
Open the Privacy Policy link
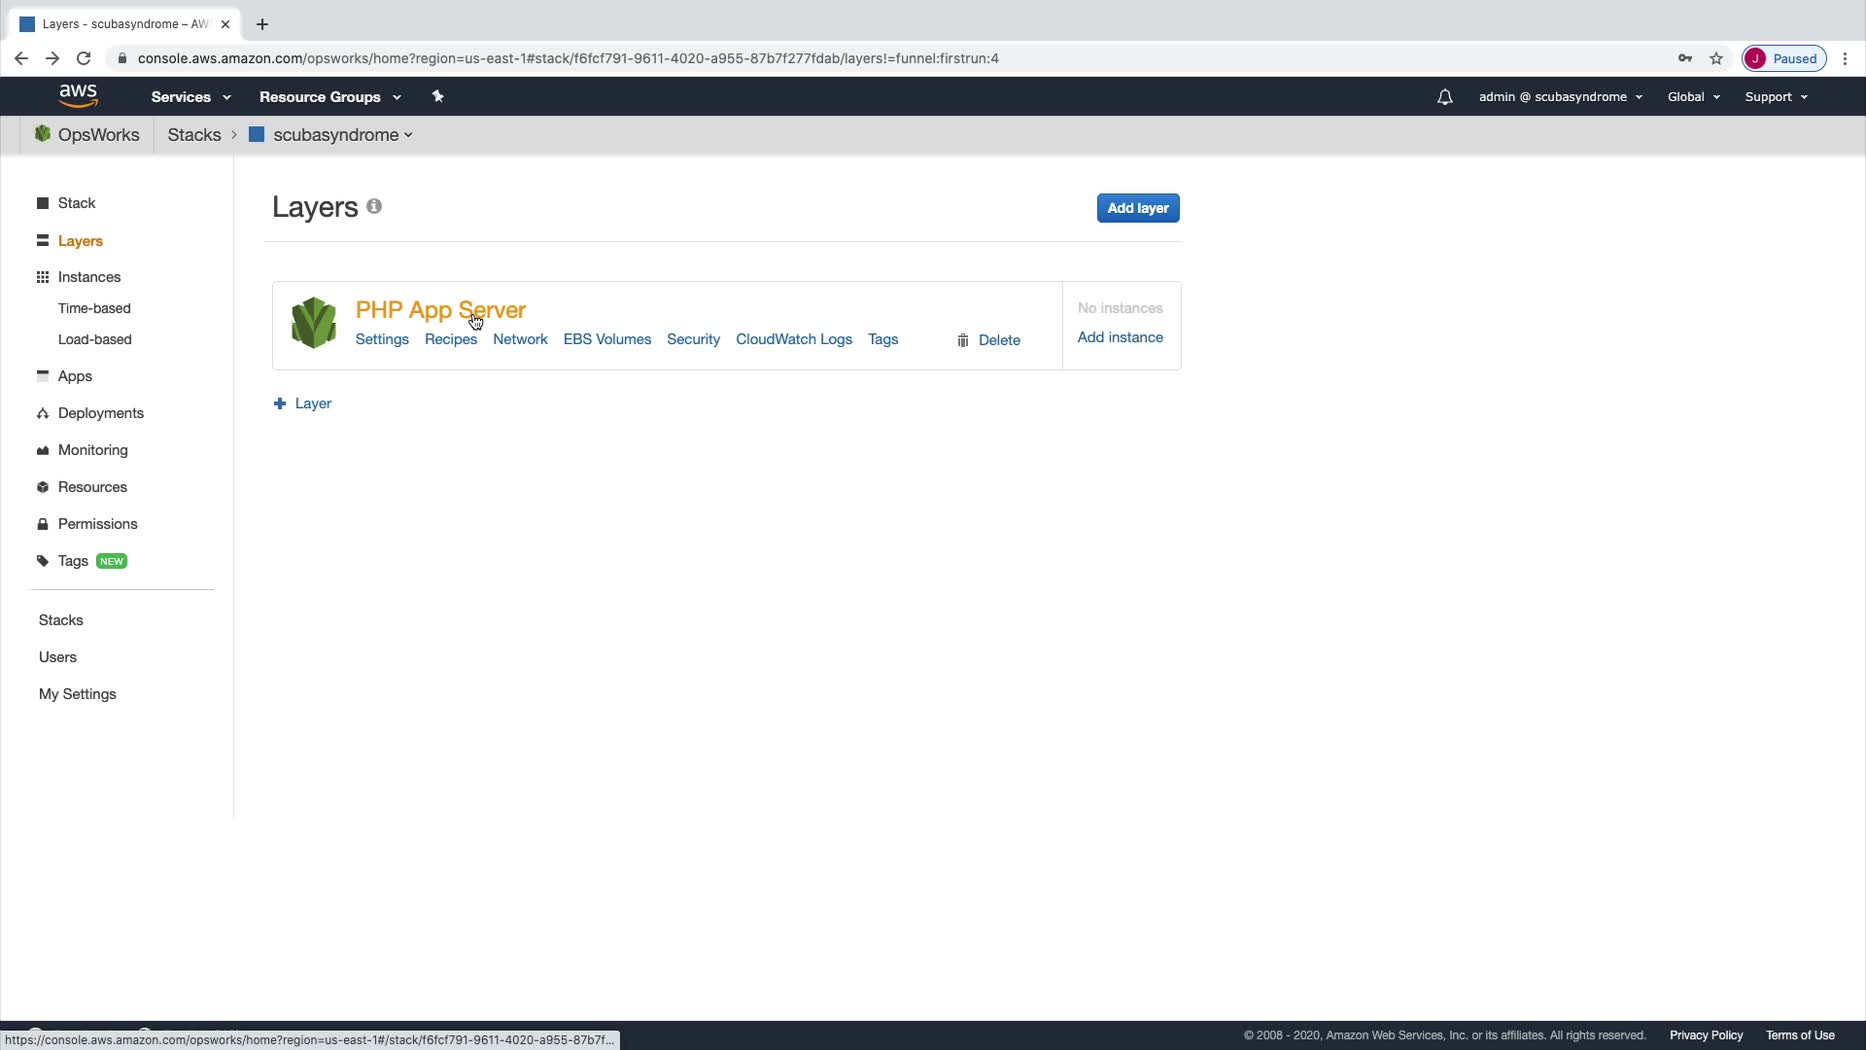click(1706, 1035)
